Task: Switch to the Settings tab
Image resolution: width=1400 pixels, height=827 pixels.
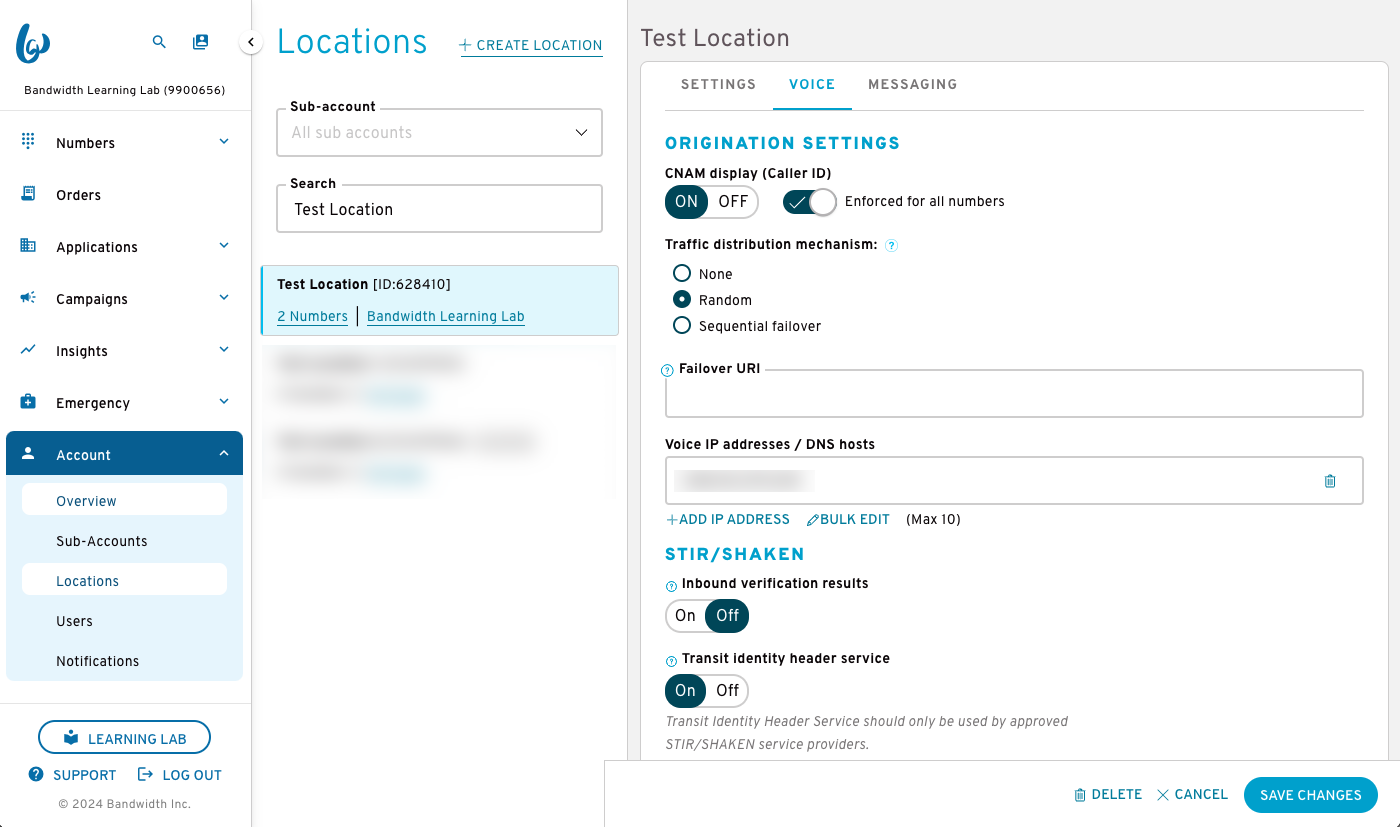Action: 718,84
